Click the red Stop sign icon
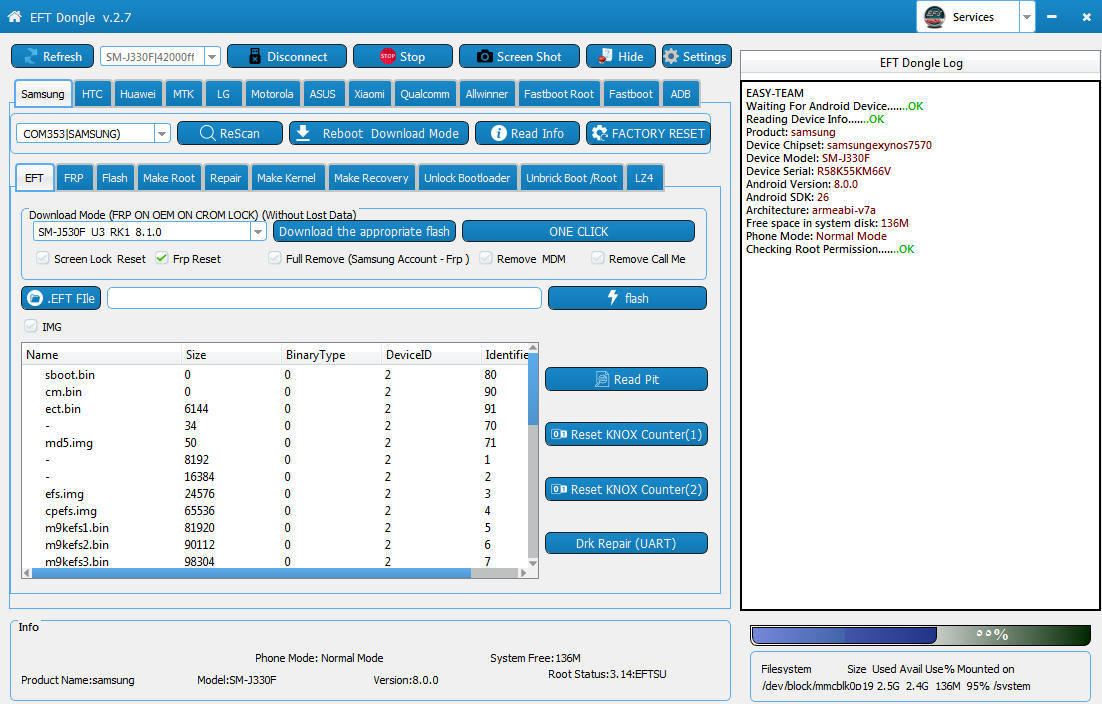This screenshot has width=1102, height=704. pos(387,57)
